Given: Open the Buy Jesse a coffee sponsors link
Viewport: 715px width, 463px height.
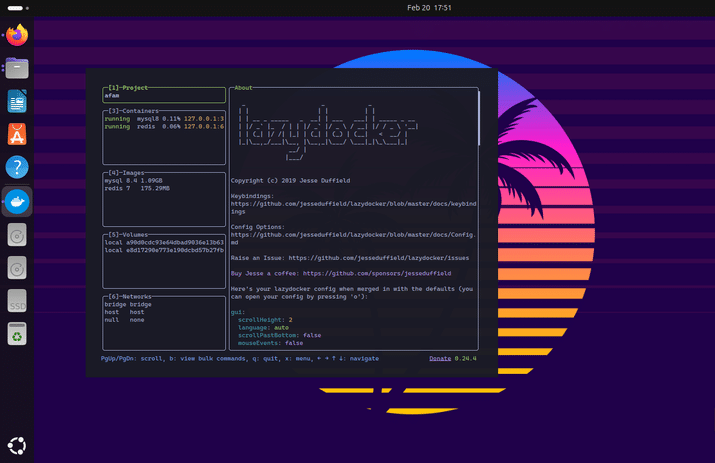Looking at the screenshot, I should [377, 274].
